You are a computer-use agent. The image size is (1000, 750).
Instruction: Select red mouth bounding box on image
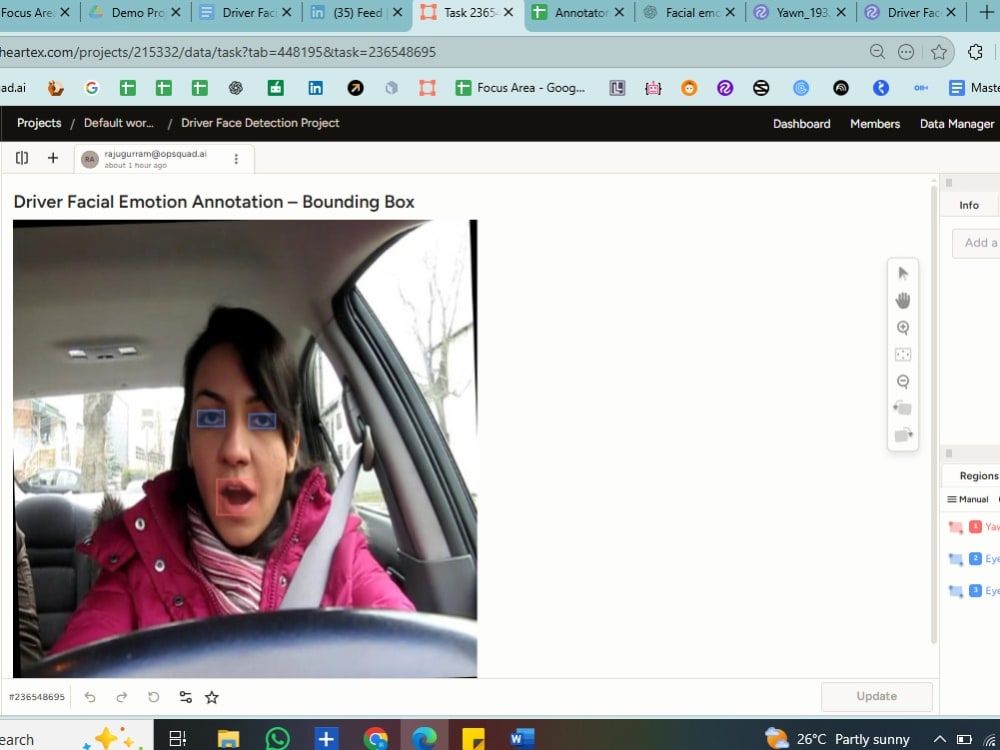click(x=237, y=497)
